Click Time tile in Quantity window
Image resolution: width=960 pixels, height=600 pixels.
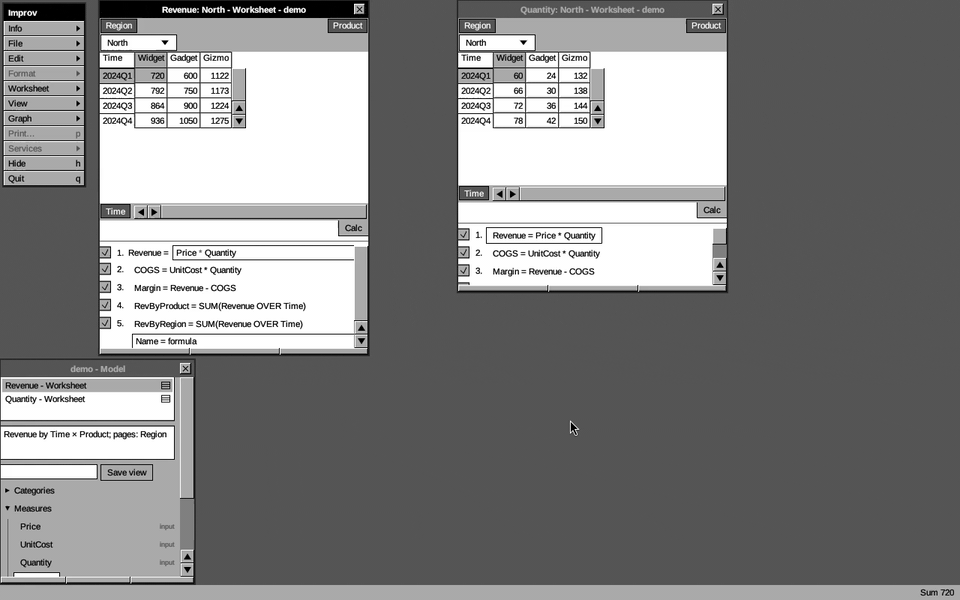(473, 193)
